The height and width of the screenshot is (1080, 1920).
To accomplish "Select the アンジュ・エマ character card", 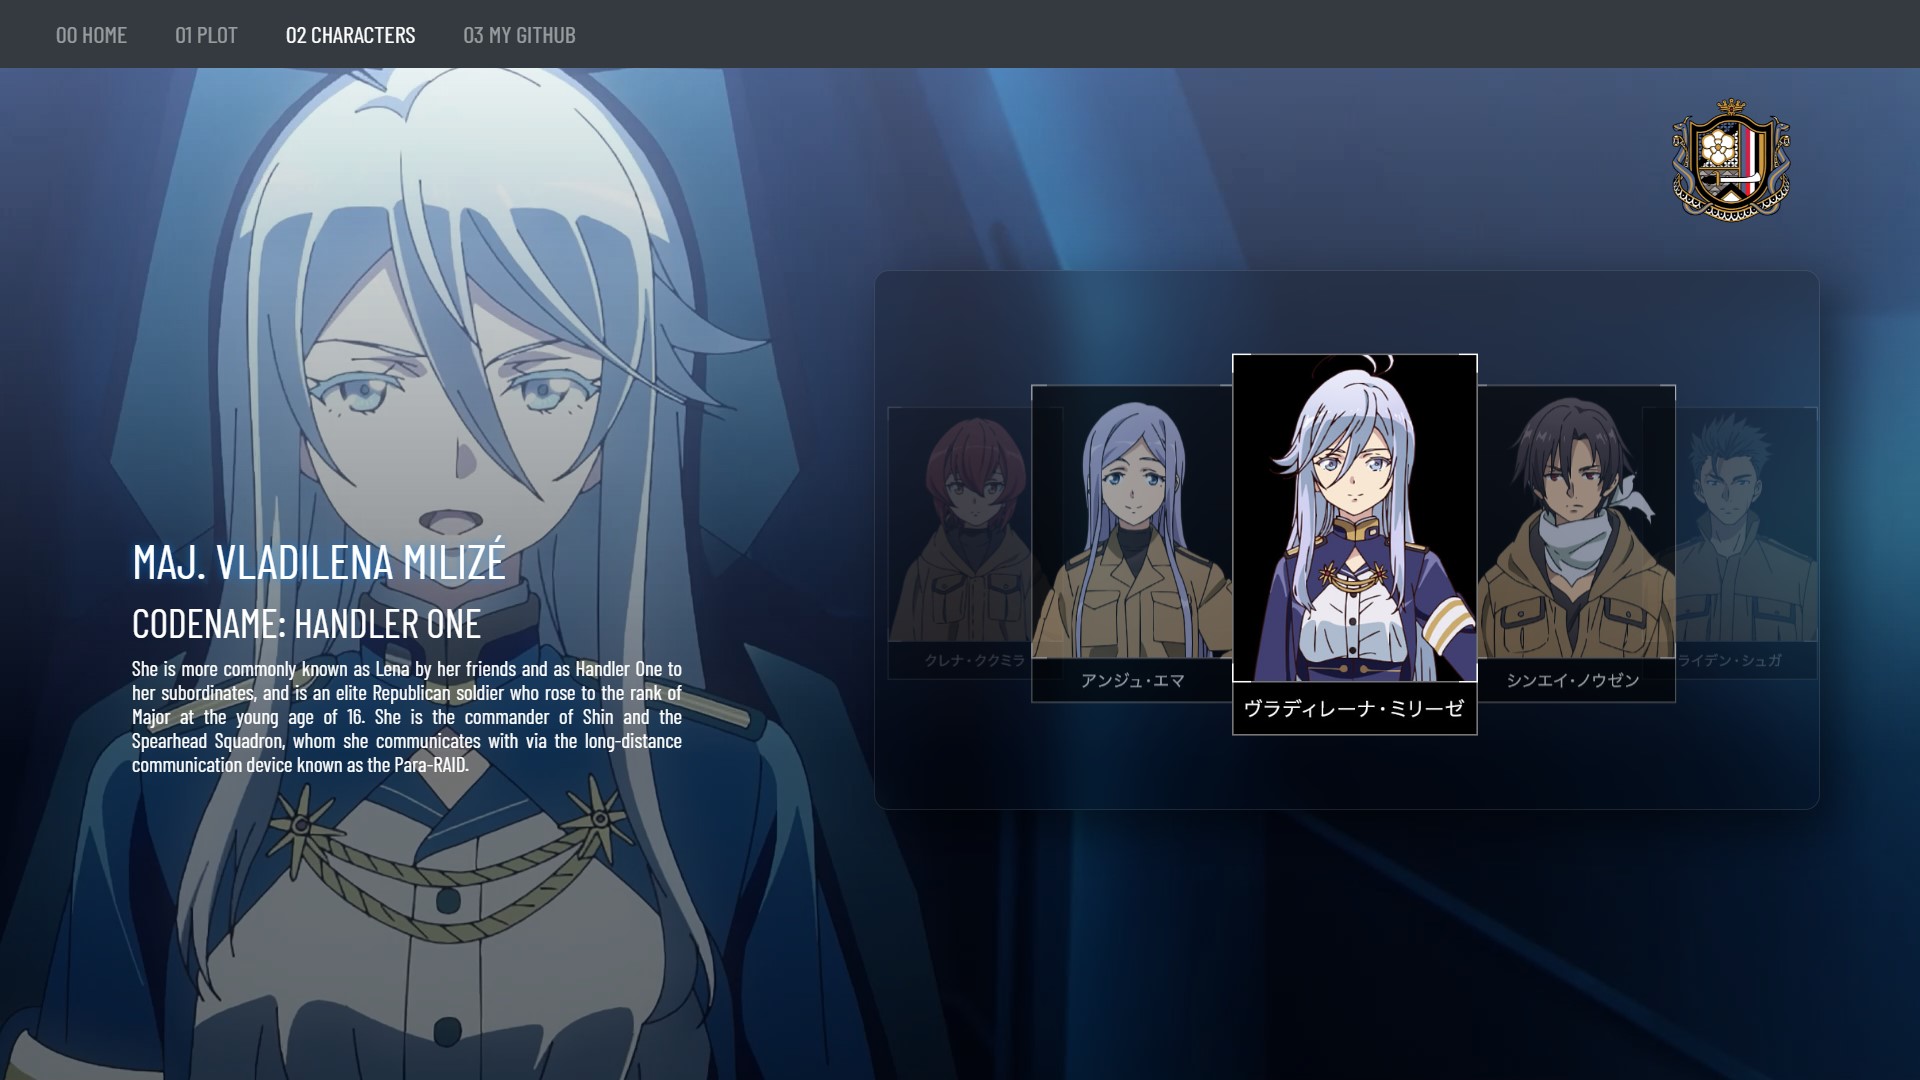I will 1132,543.
